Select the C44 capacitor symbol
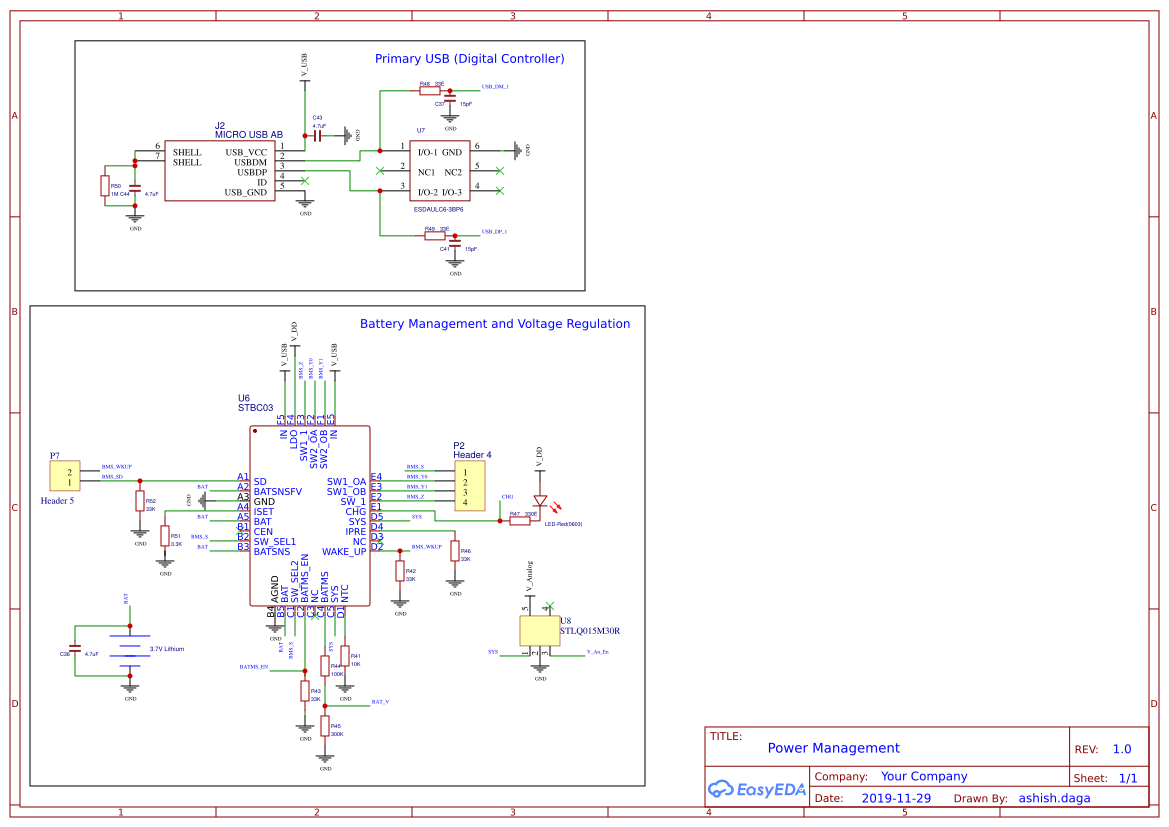Screen dimensions: 1169x827 pos(135,188)
